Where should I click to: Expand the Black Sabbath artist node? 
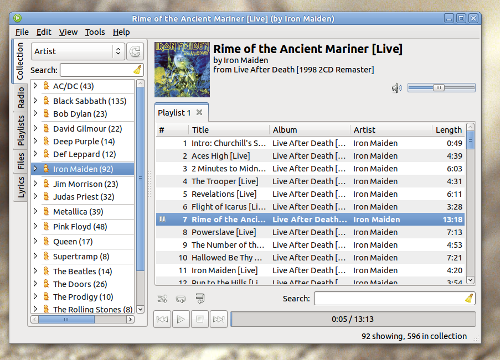(36, 100)
